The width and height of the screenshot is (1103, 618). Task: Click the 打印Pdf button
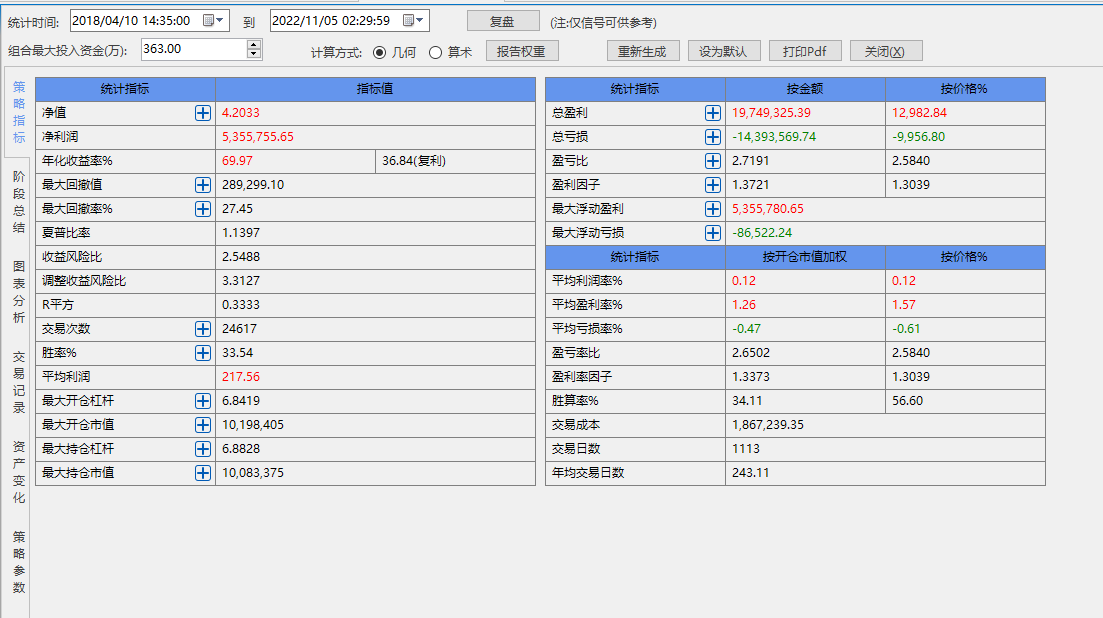[x=804, y=52]
